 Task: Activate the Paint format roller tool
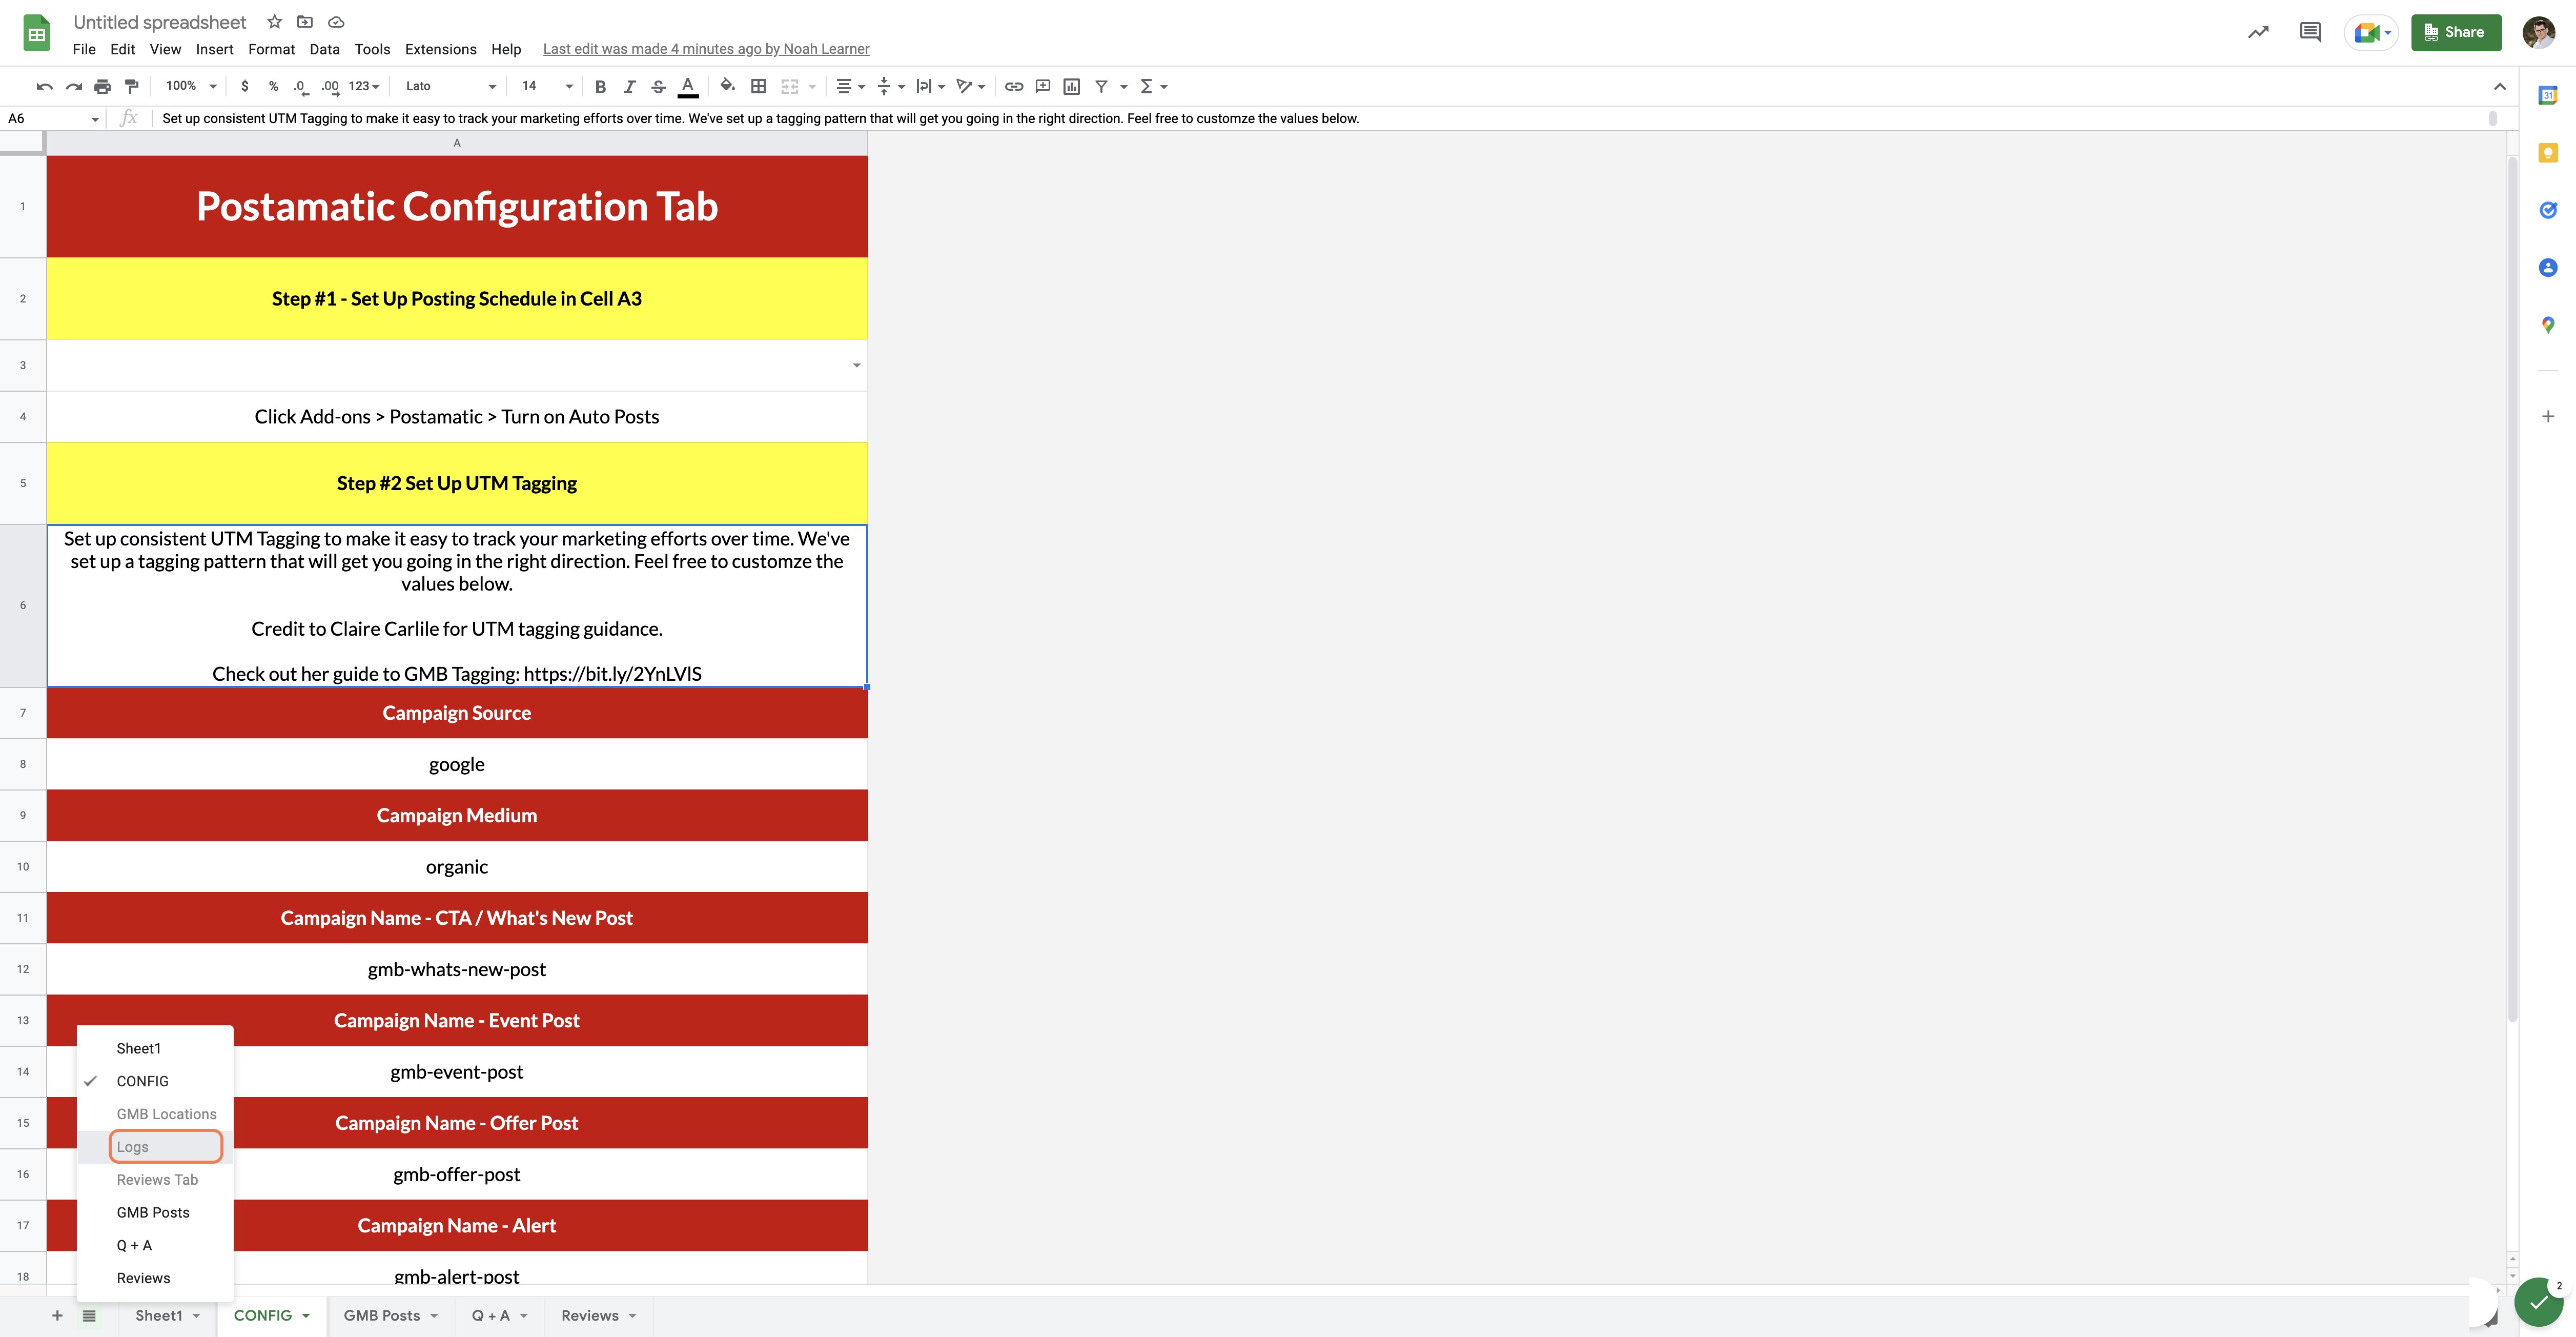tap(131, 86)
